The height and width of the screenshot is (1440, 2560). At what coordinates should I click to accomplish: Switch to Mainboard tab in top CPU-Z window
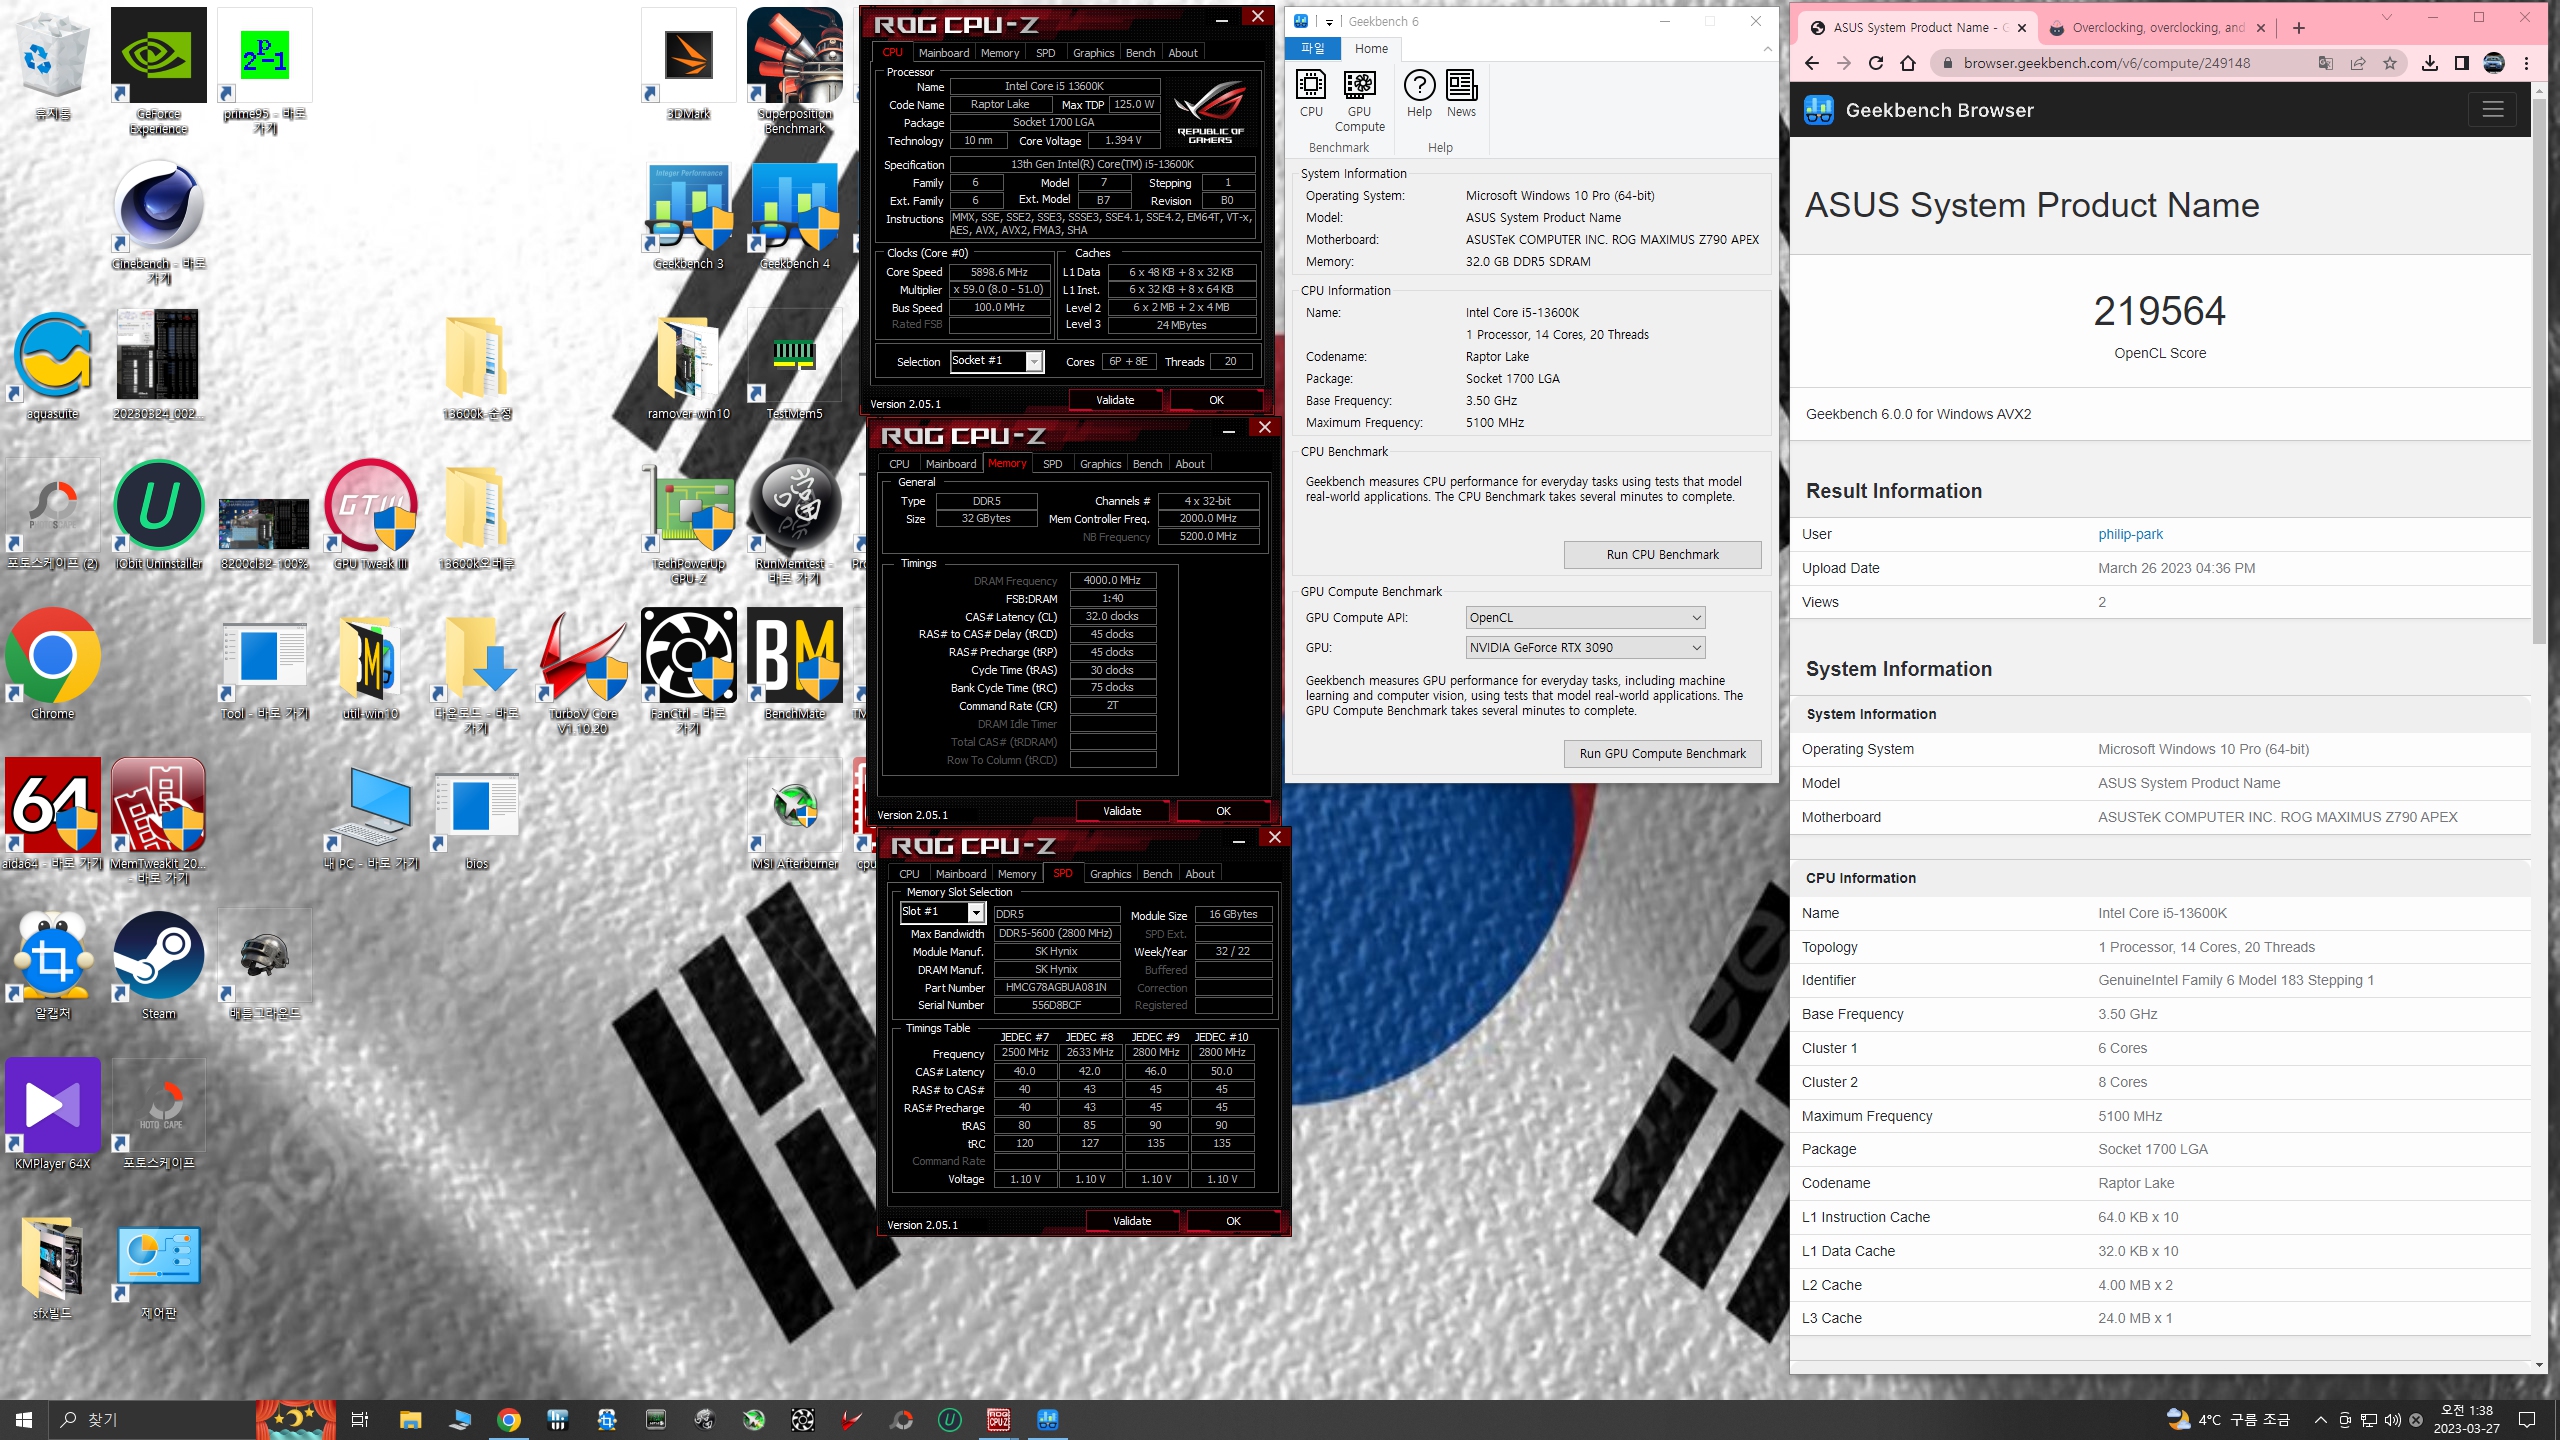pos(943,53)
